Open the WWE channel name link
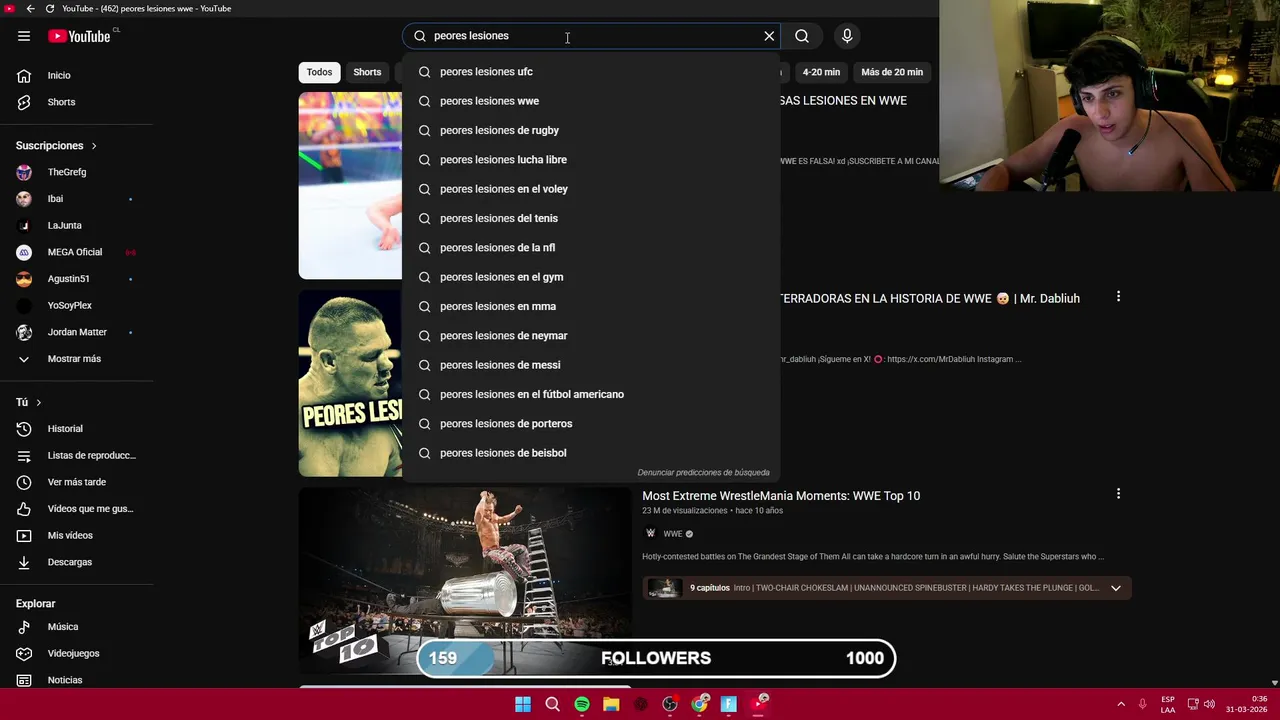This screenshot has width=1280, height=720. (672, 534)
